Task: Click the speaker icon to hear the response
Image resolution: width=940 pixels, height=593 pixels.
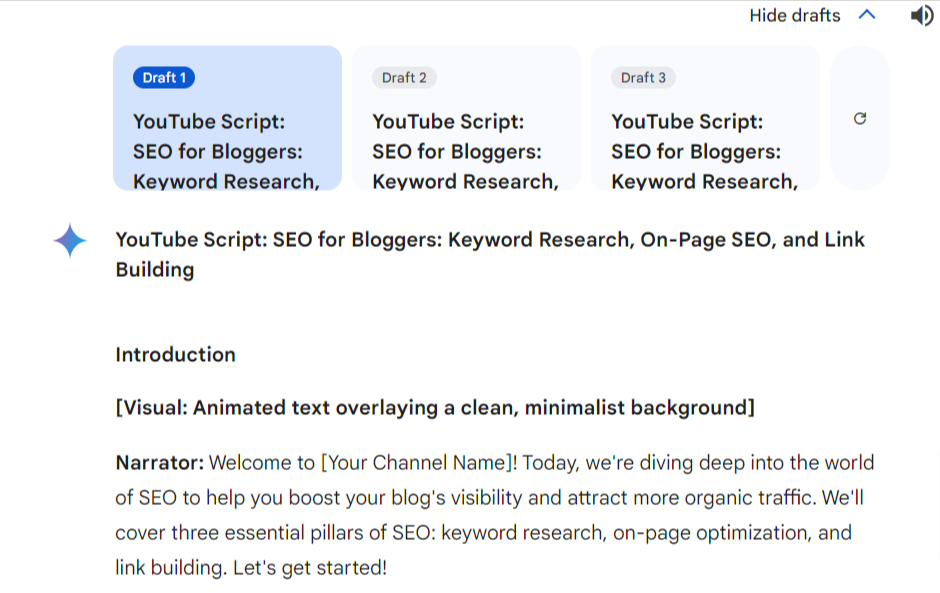Action: coord(922,15)
